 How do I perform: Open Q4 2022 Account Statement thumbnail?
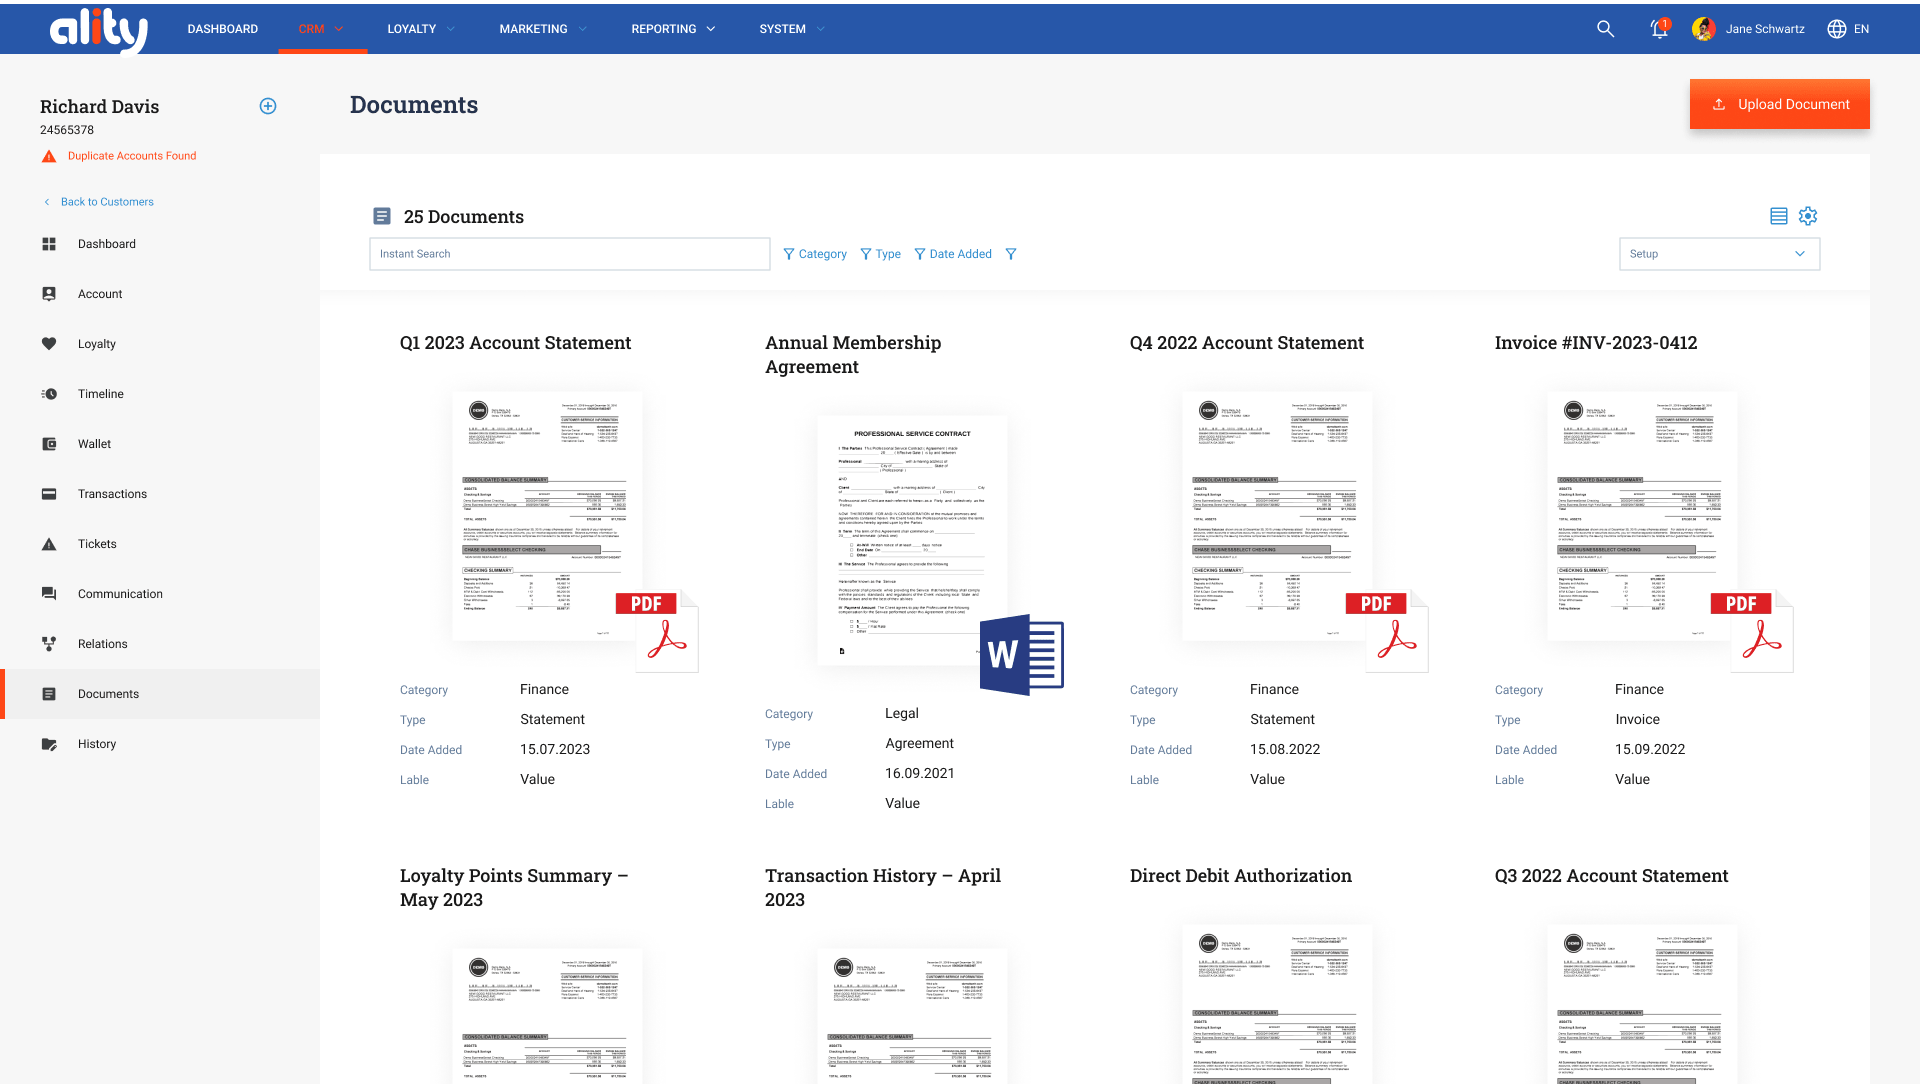(1277, 516)
